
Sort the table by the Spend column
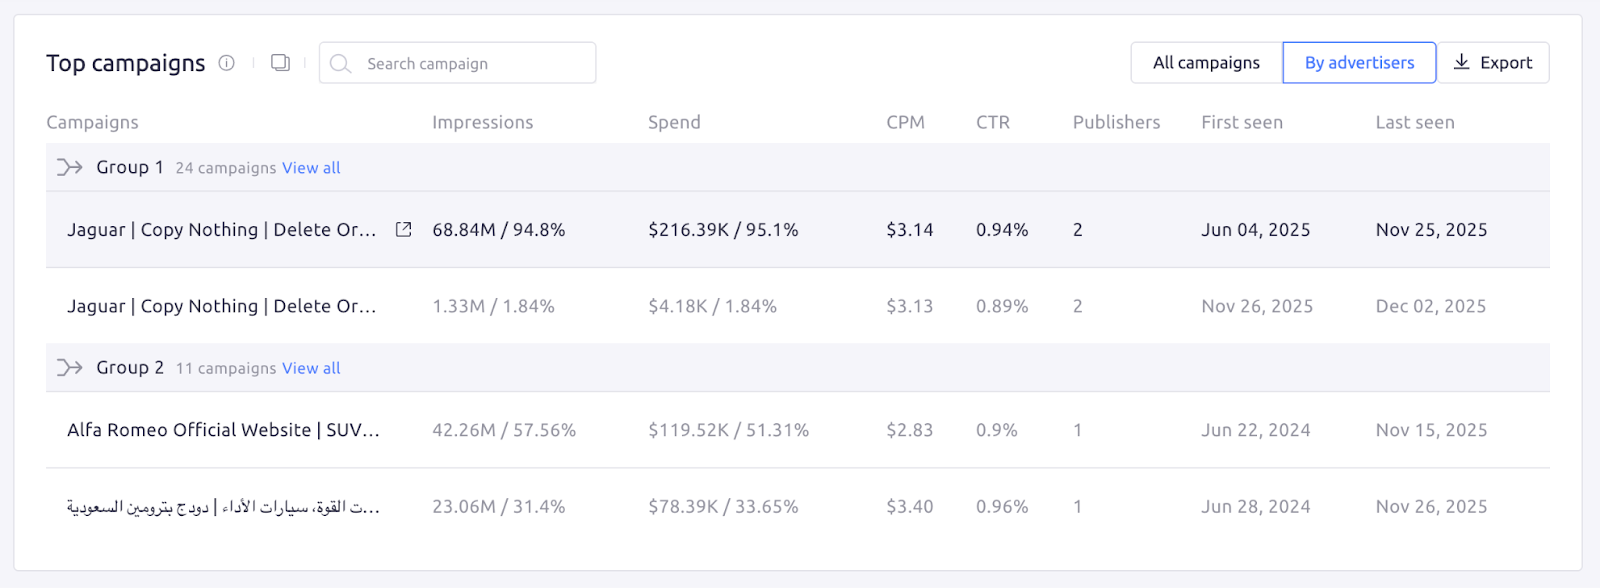tap(674, 121)
